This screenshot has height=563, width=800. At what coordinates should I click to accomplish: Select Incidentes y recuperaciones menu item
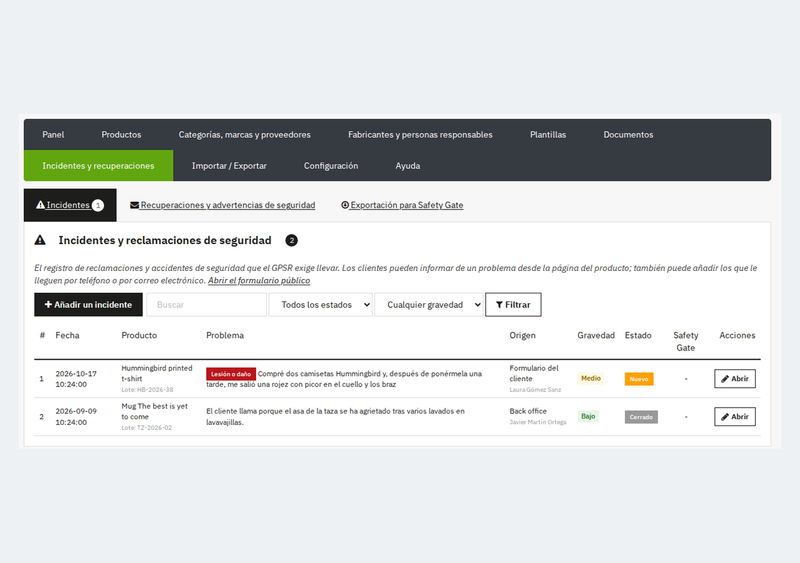(x=98, y=166)
